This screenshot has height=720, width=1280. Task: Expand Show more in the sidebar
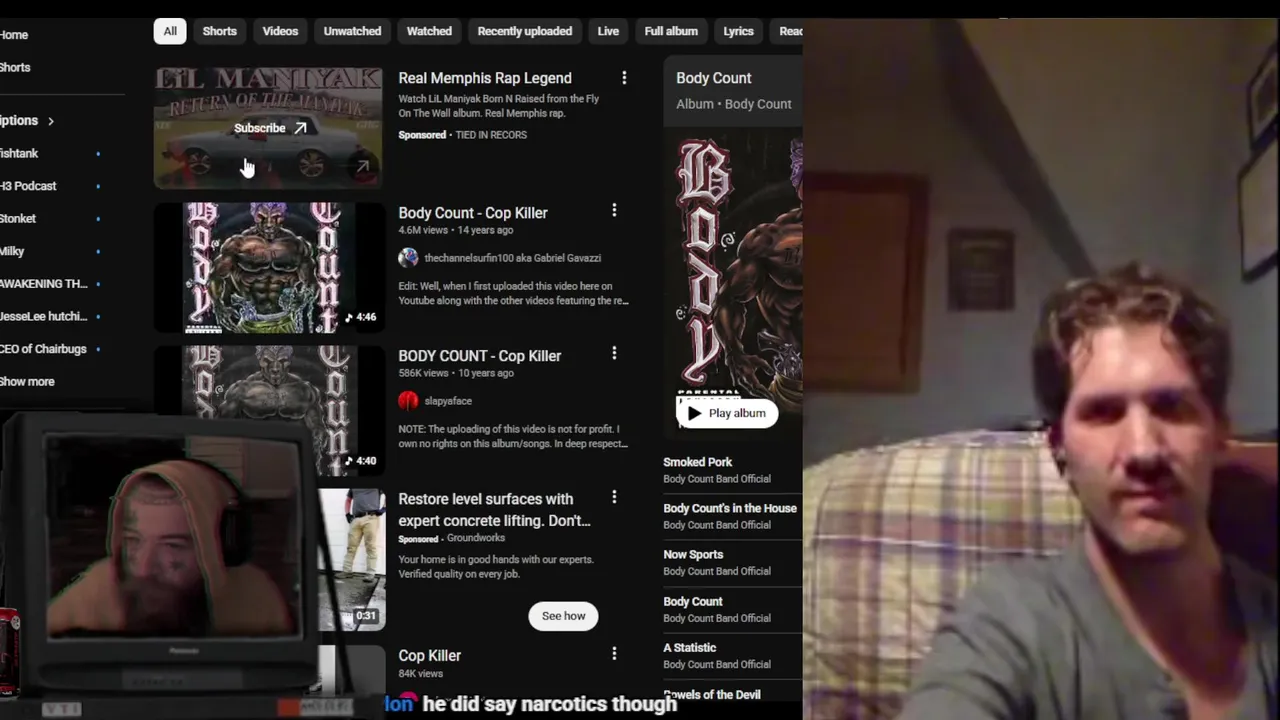[x=27, y=381]
